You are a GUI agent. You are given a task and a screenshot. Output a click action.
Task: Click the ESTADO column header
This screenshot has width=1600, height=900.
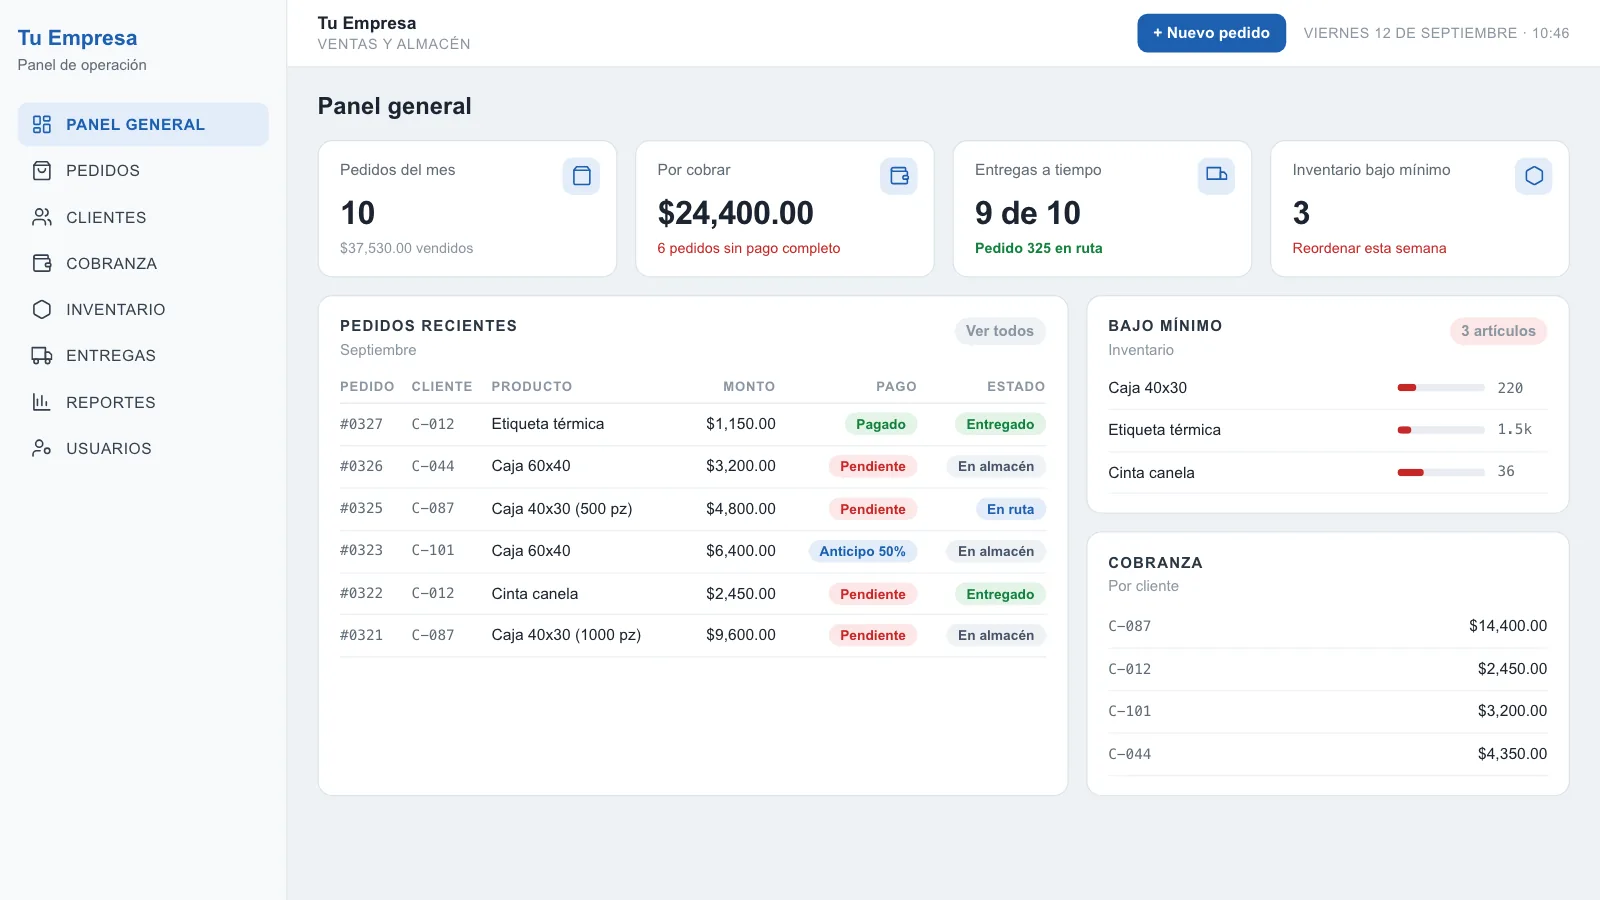click(1016, 386)
